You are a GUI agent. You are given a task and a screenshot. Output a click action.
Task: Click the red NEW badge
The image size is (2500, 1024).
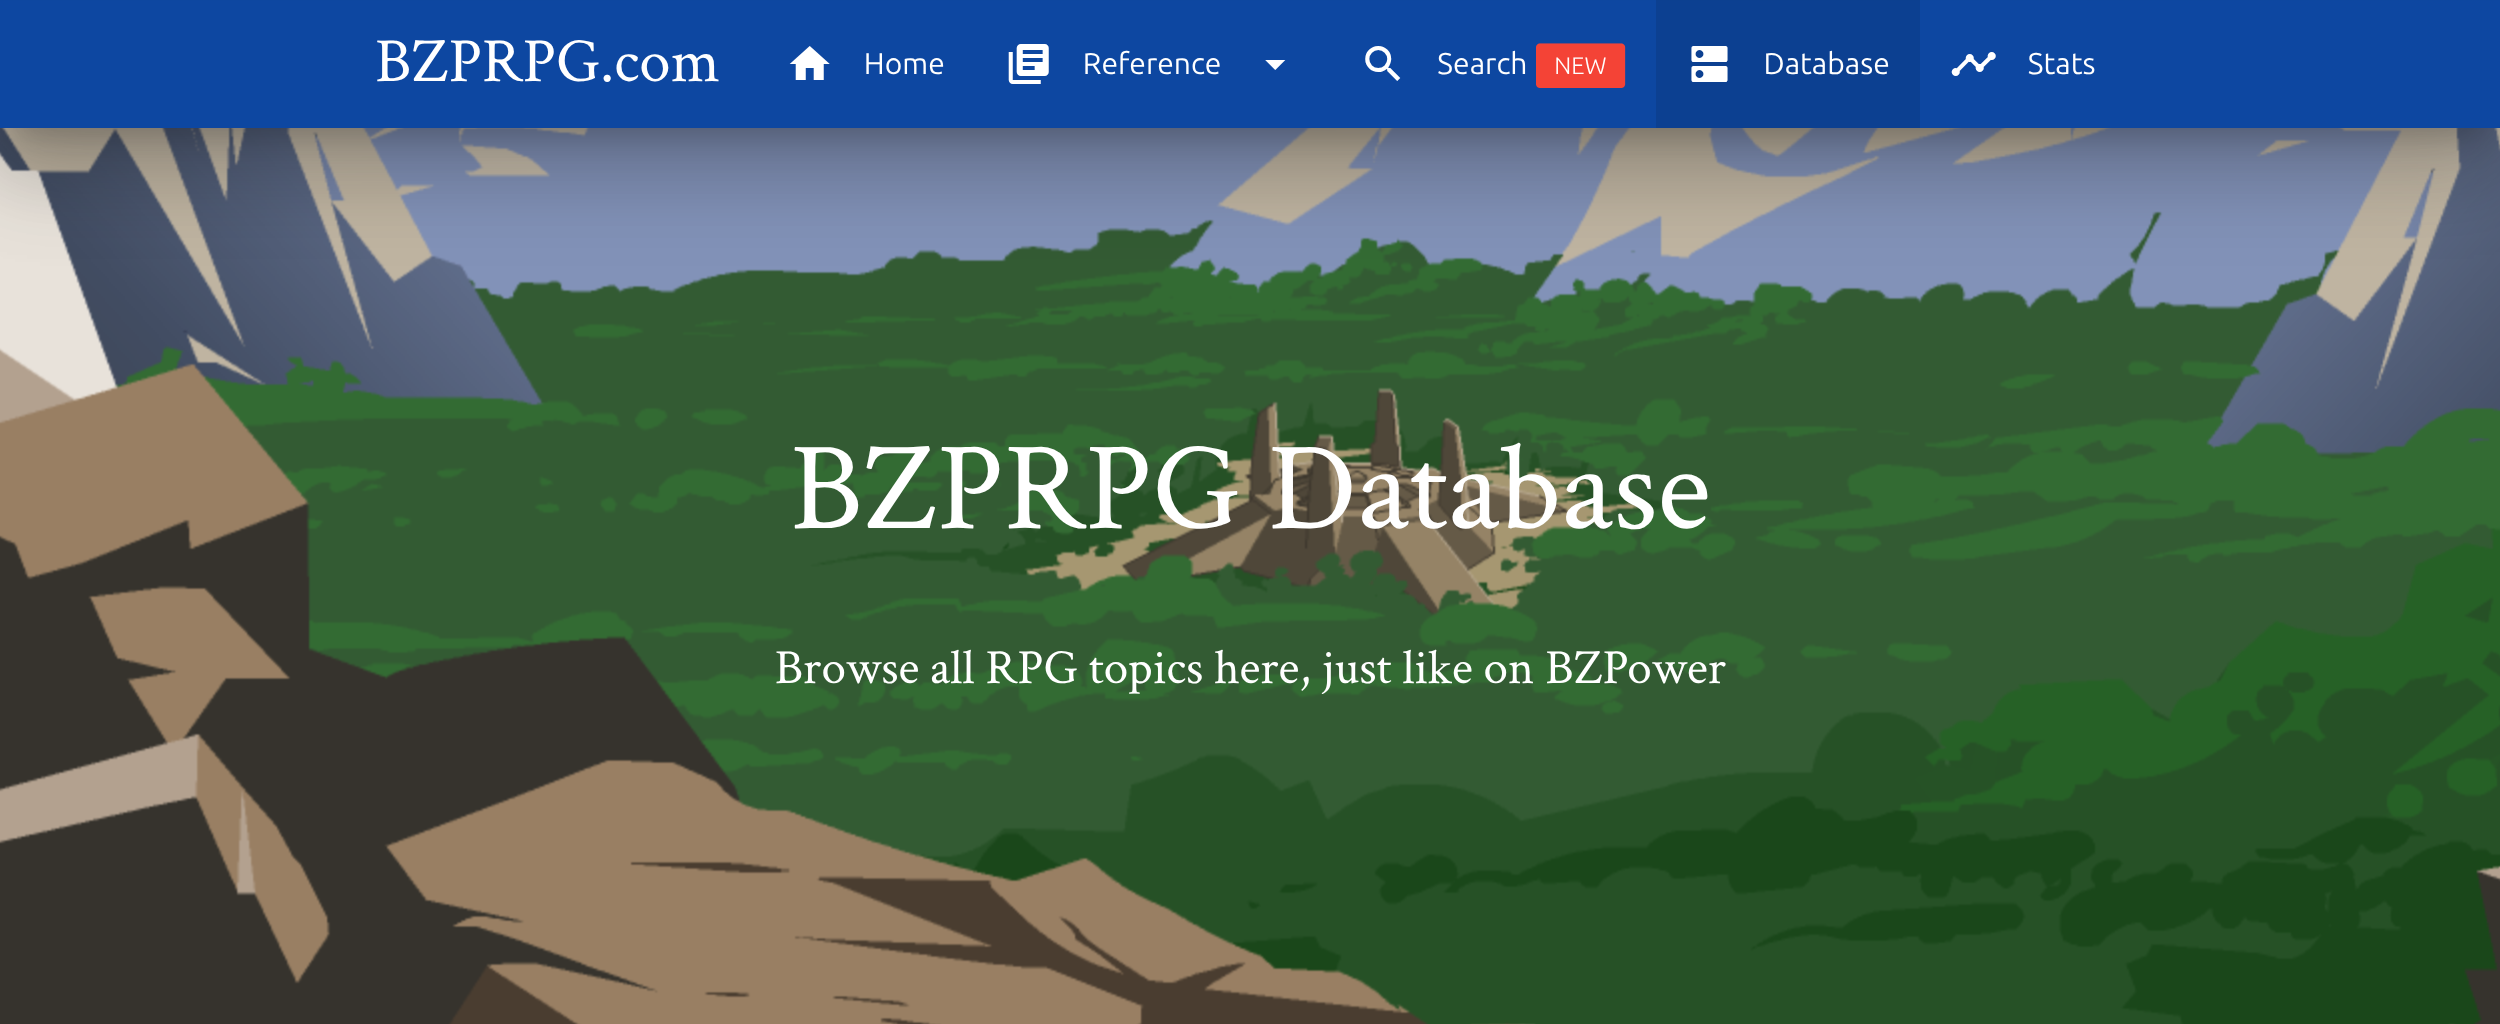(1580, 64)
